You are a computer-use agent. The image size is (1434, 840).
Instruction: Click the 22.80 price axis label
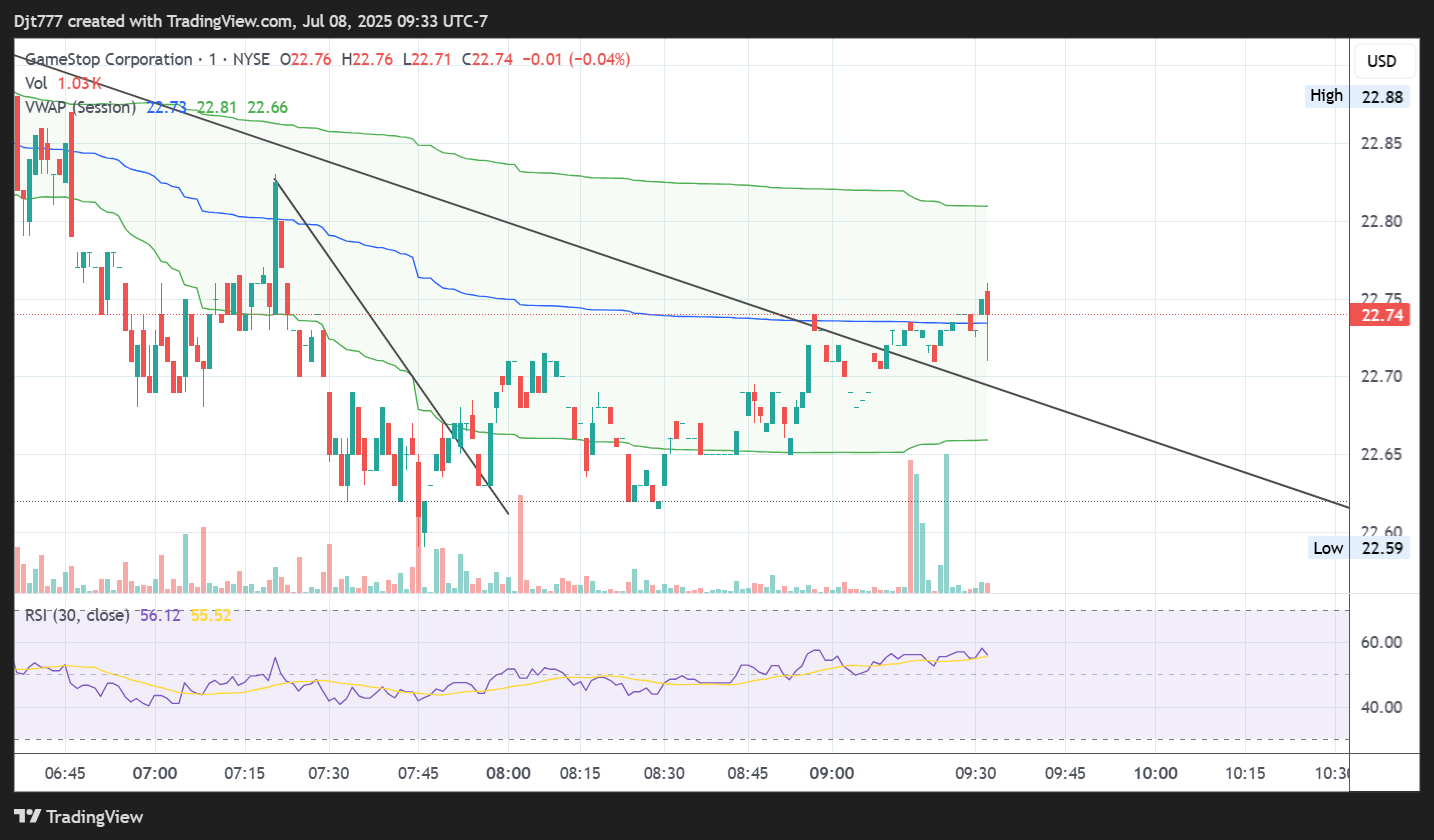(x=1381, y=221)
